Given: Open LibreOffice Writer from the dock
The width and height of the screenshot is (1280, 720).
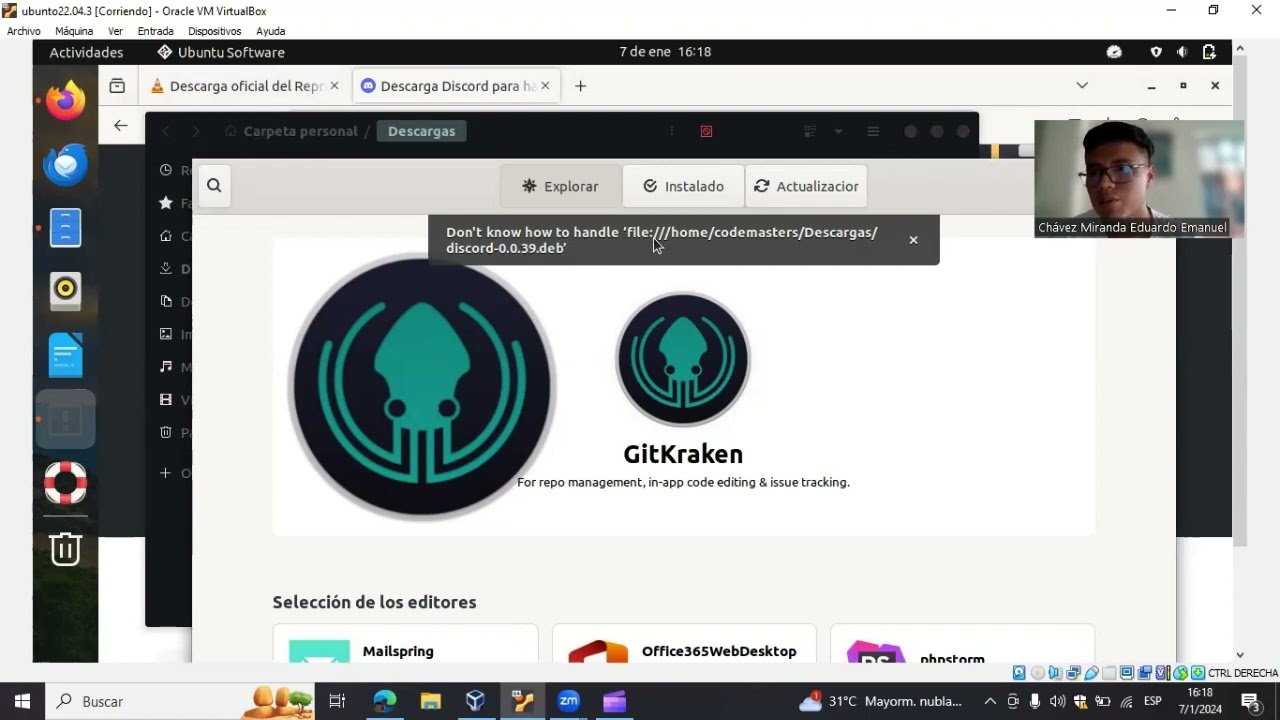Looking at the screenshot, I should 66,355.
